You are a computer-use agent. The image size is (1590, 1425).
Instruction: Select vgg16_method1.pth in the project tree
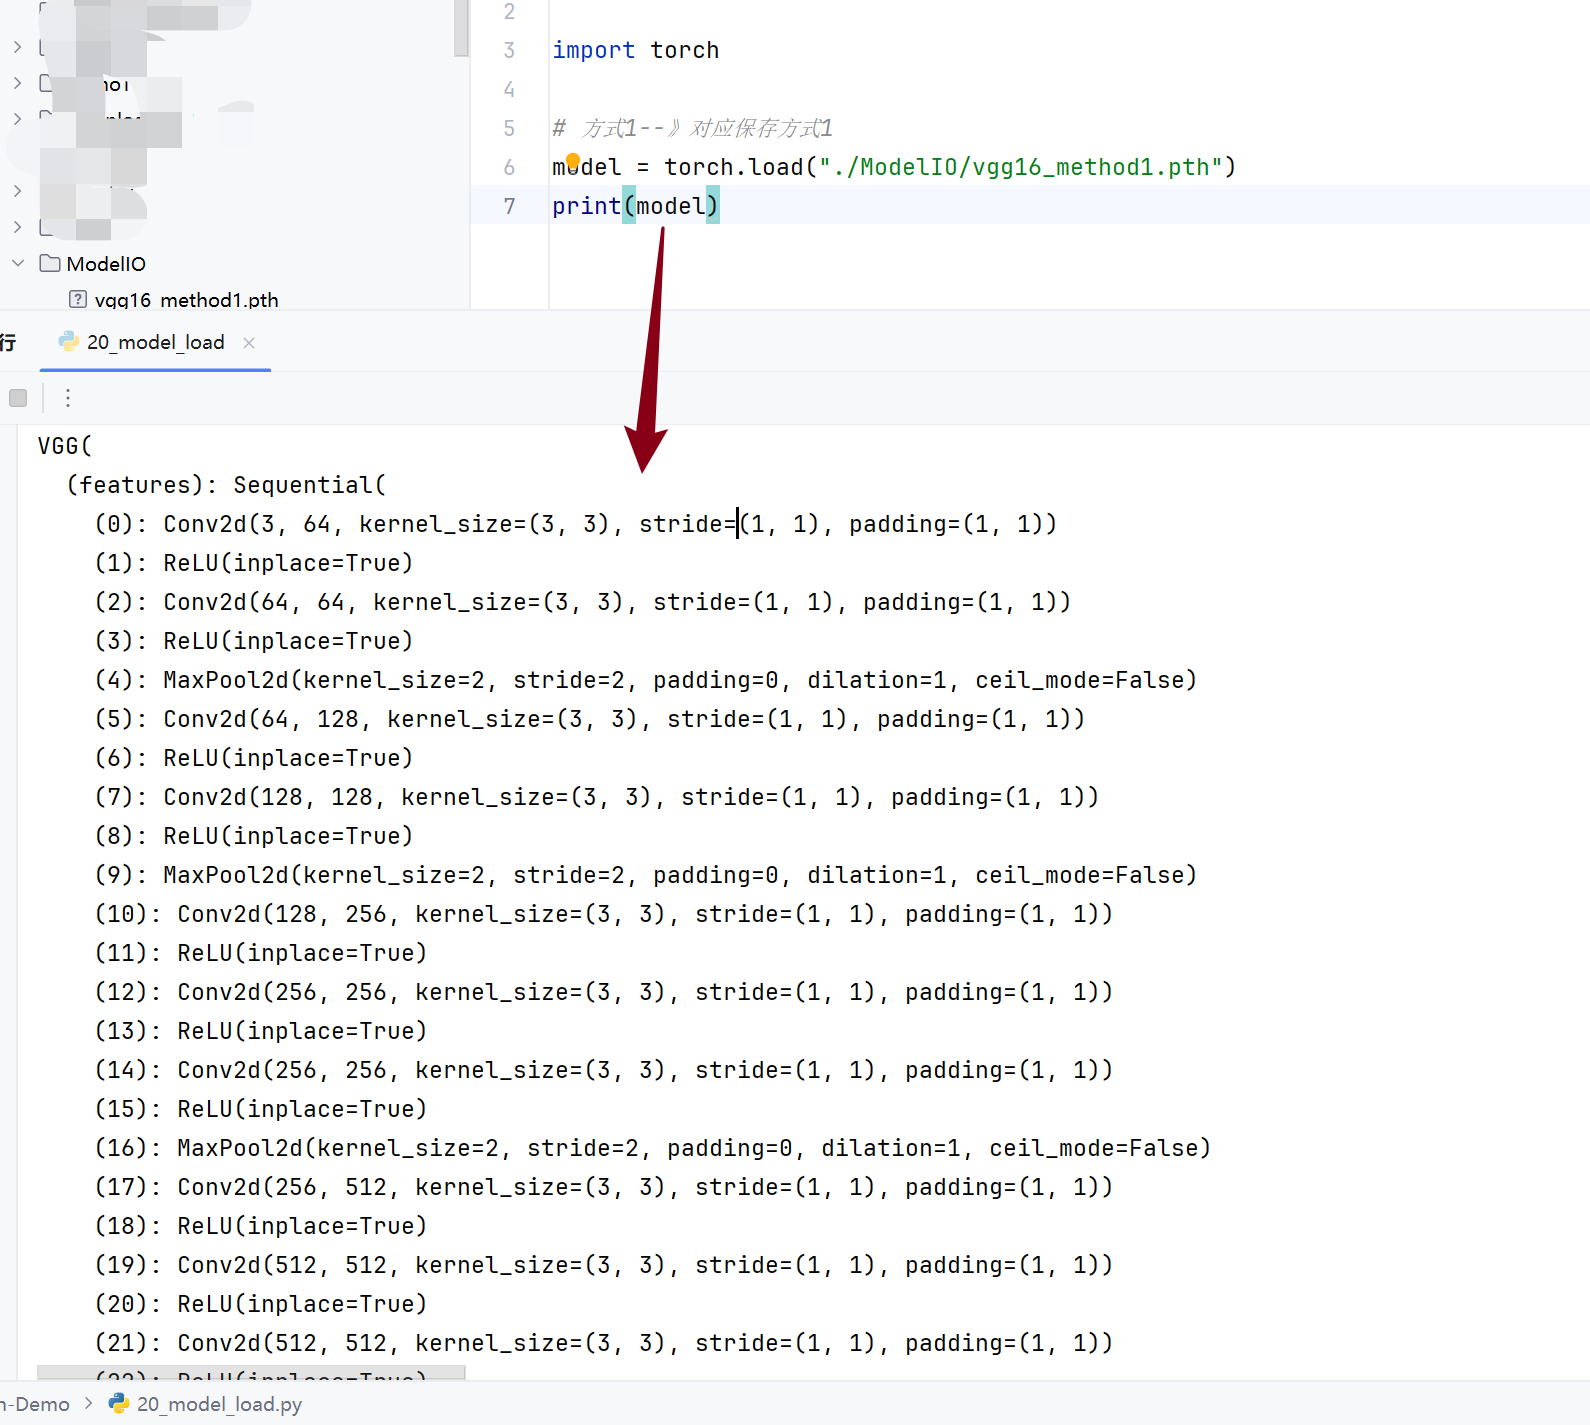coord(186,300)
